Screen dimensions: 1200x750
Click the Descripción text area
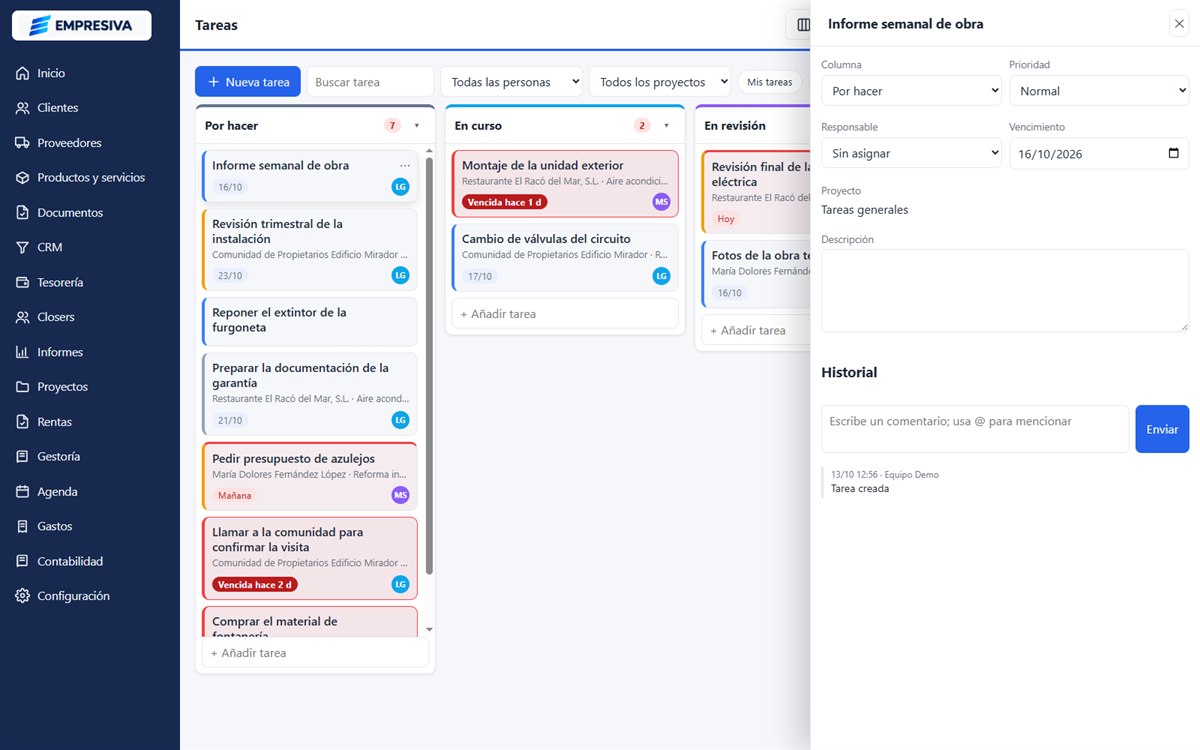coord(1005,291)
